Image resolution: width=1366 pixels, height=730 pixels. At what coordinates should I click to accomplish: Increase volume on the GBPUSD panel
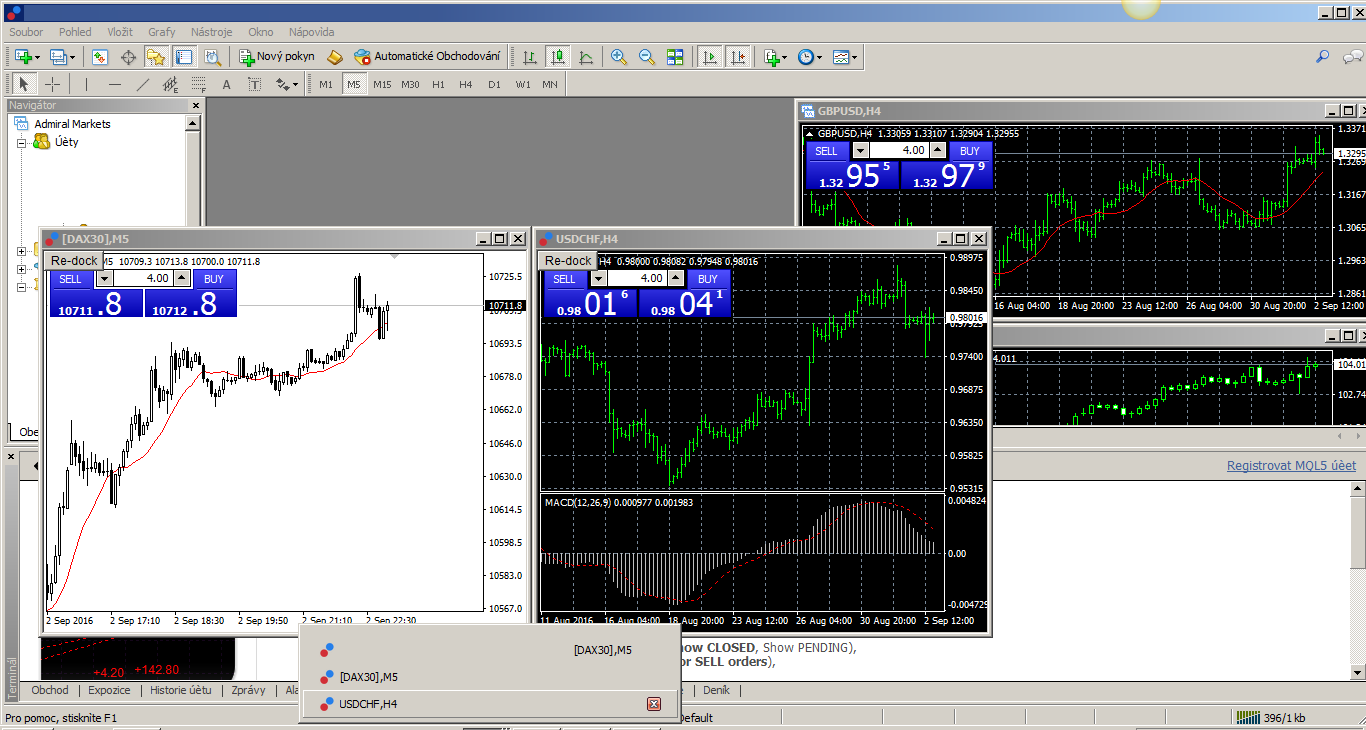pyautogui.click(x=937, y=151)
